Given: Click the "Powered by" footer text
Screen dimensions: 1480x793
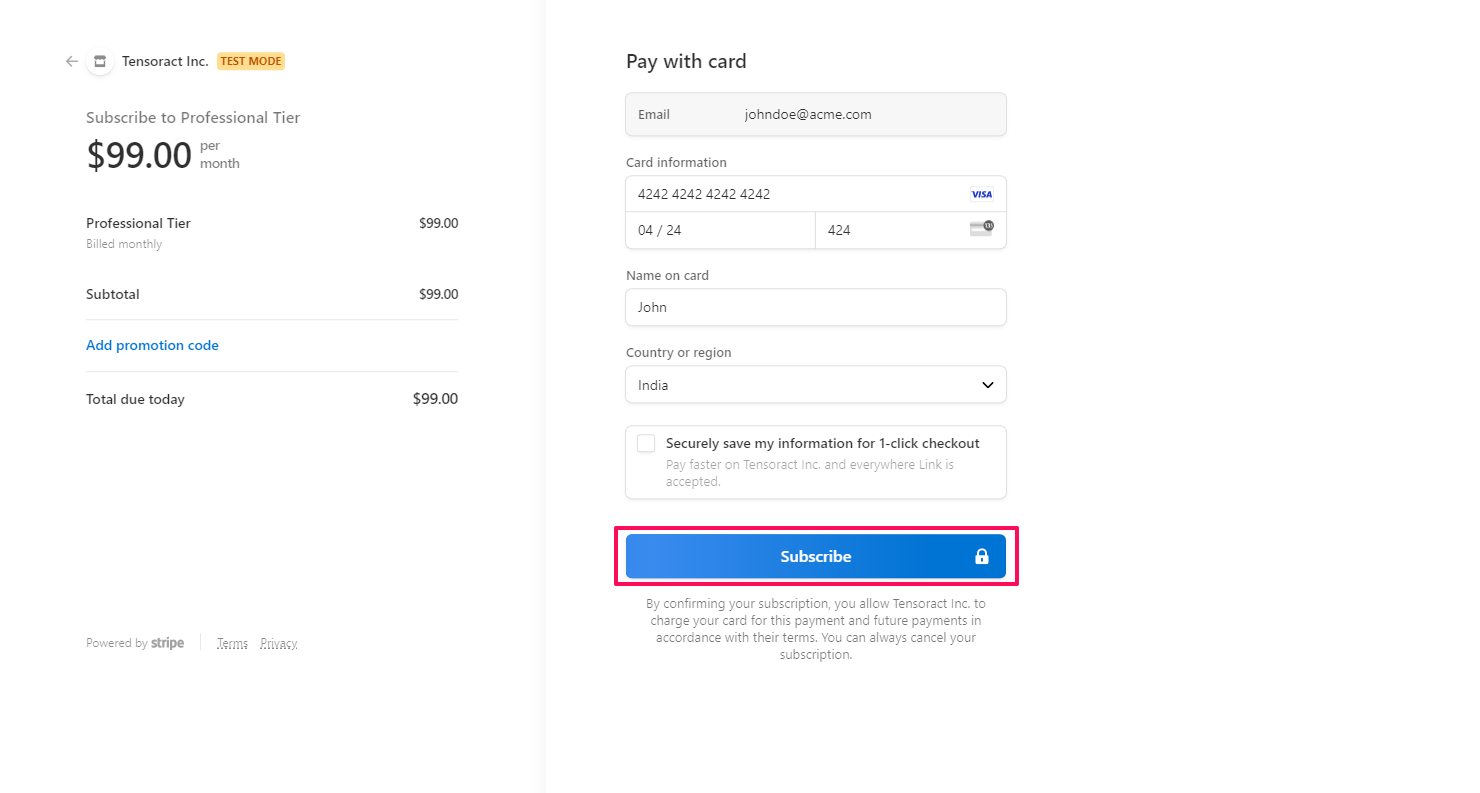Looking at the screenshot, I should (x=116, y=643).
